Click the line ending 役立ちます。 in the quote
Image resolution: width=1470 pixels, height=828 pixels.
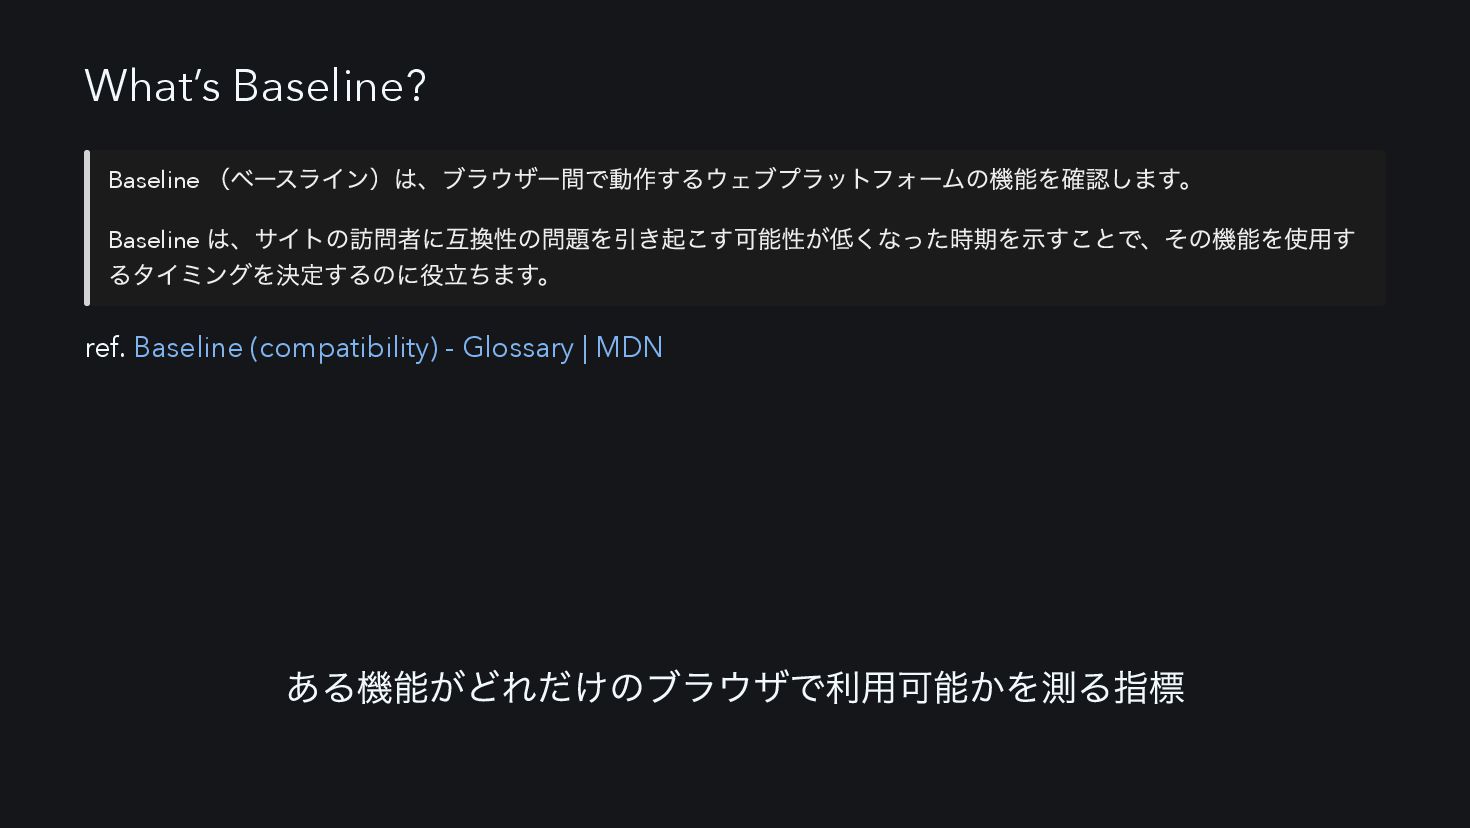tap(331, 275)
